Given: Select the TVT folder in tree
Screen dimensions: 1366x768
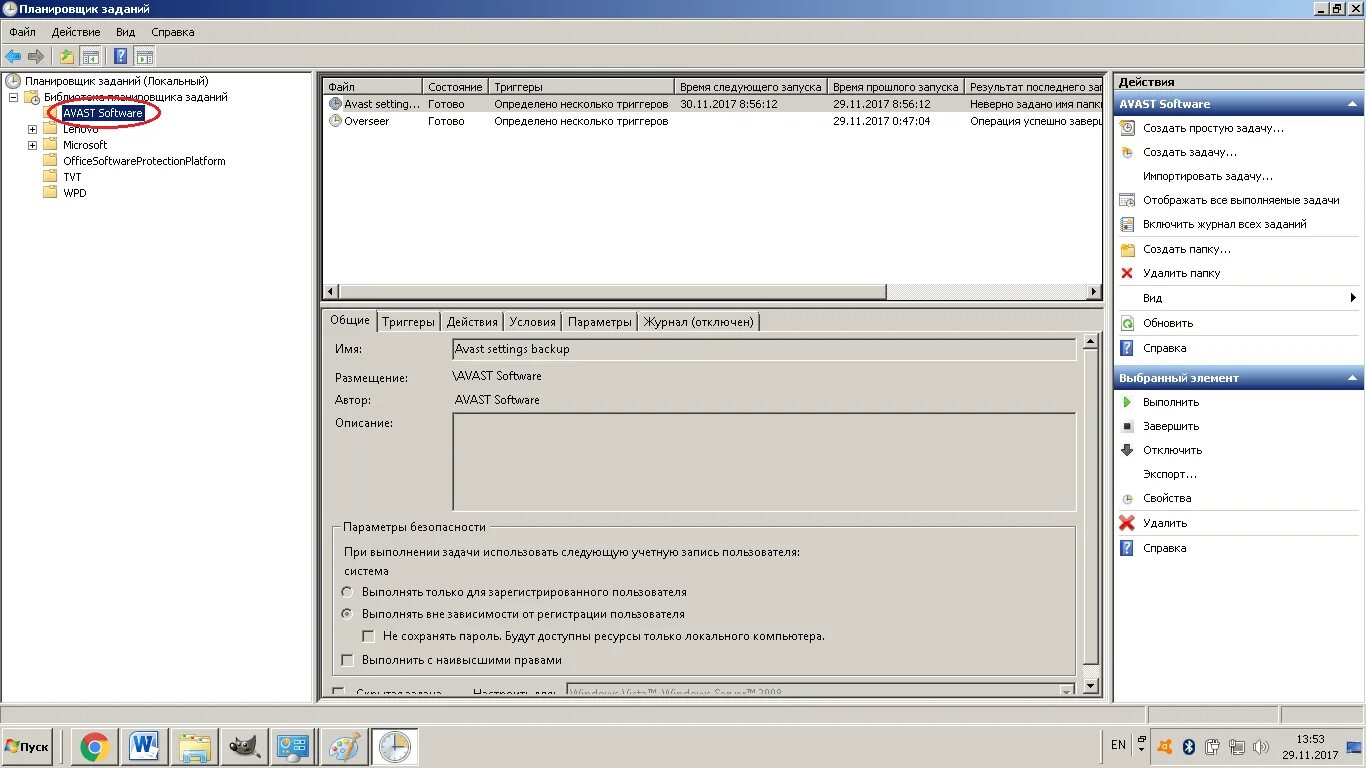Looking at the screenshot, I should (72, 177).
